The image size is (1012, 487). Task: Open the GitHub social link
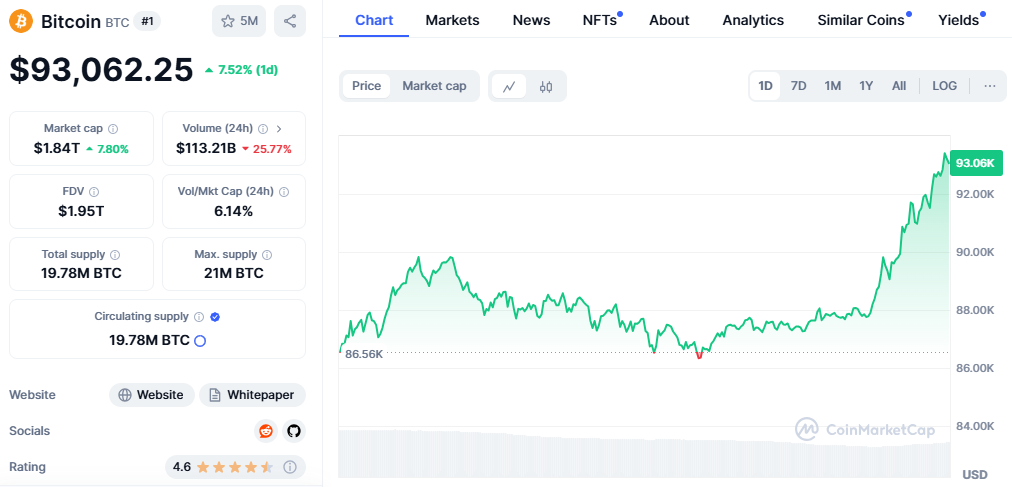tap(294, 431)
